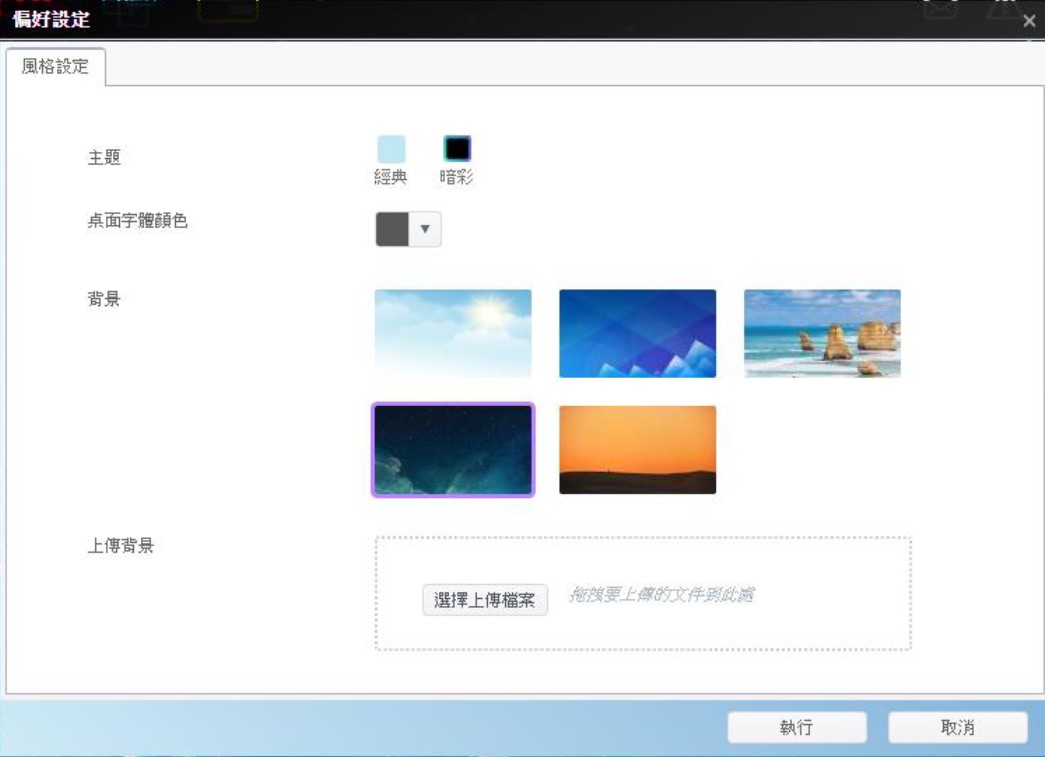The image size is (1045, 757).
Task: Click the 上傳背景 label
Action: 121,546
